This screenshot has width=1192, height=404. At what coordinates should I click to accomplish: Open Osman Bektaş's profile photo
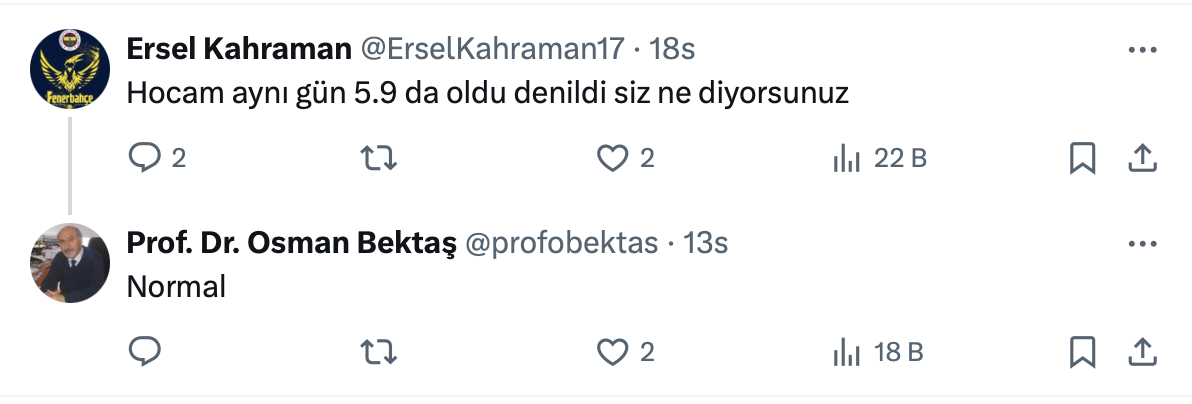(69, 262)
